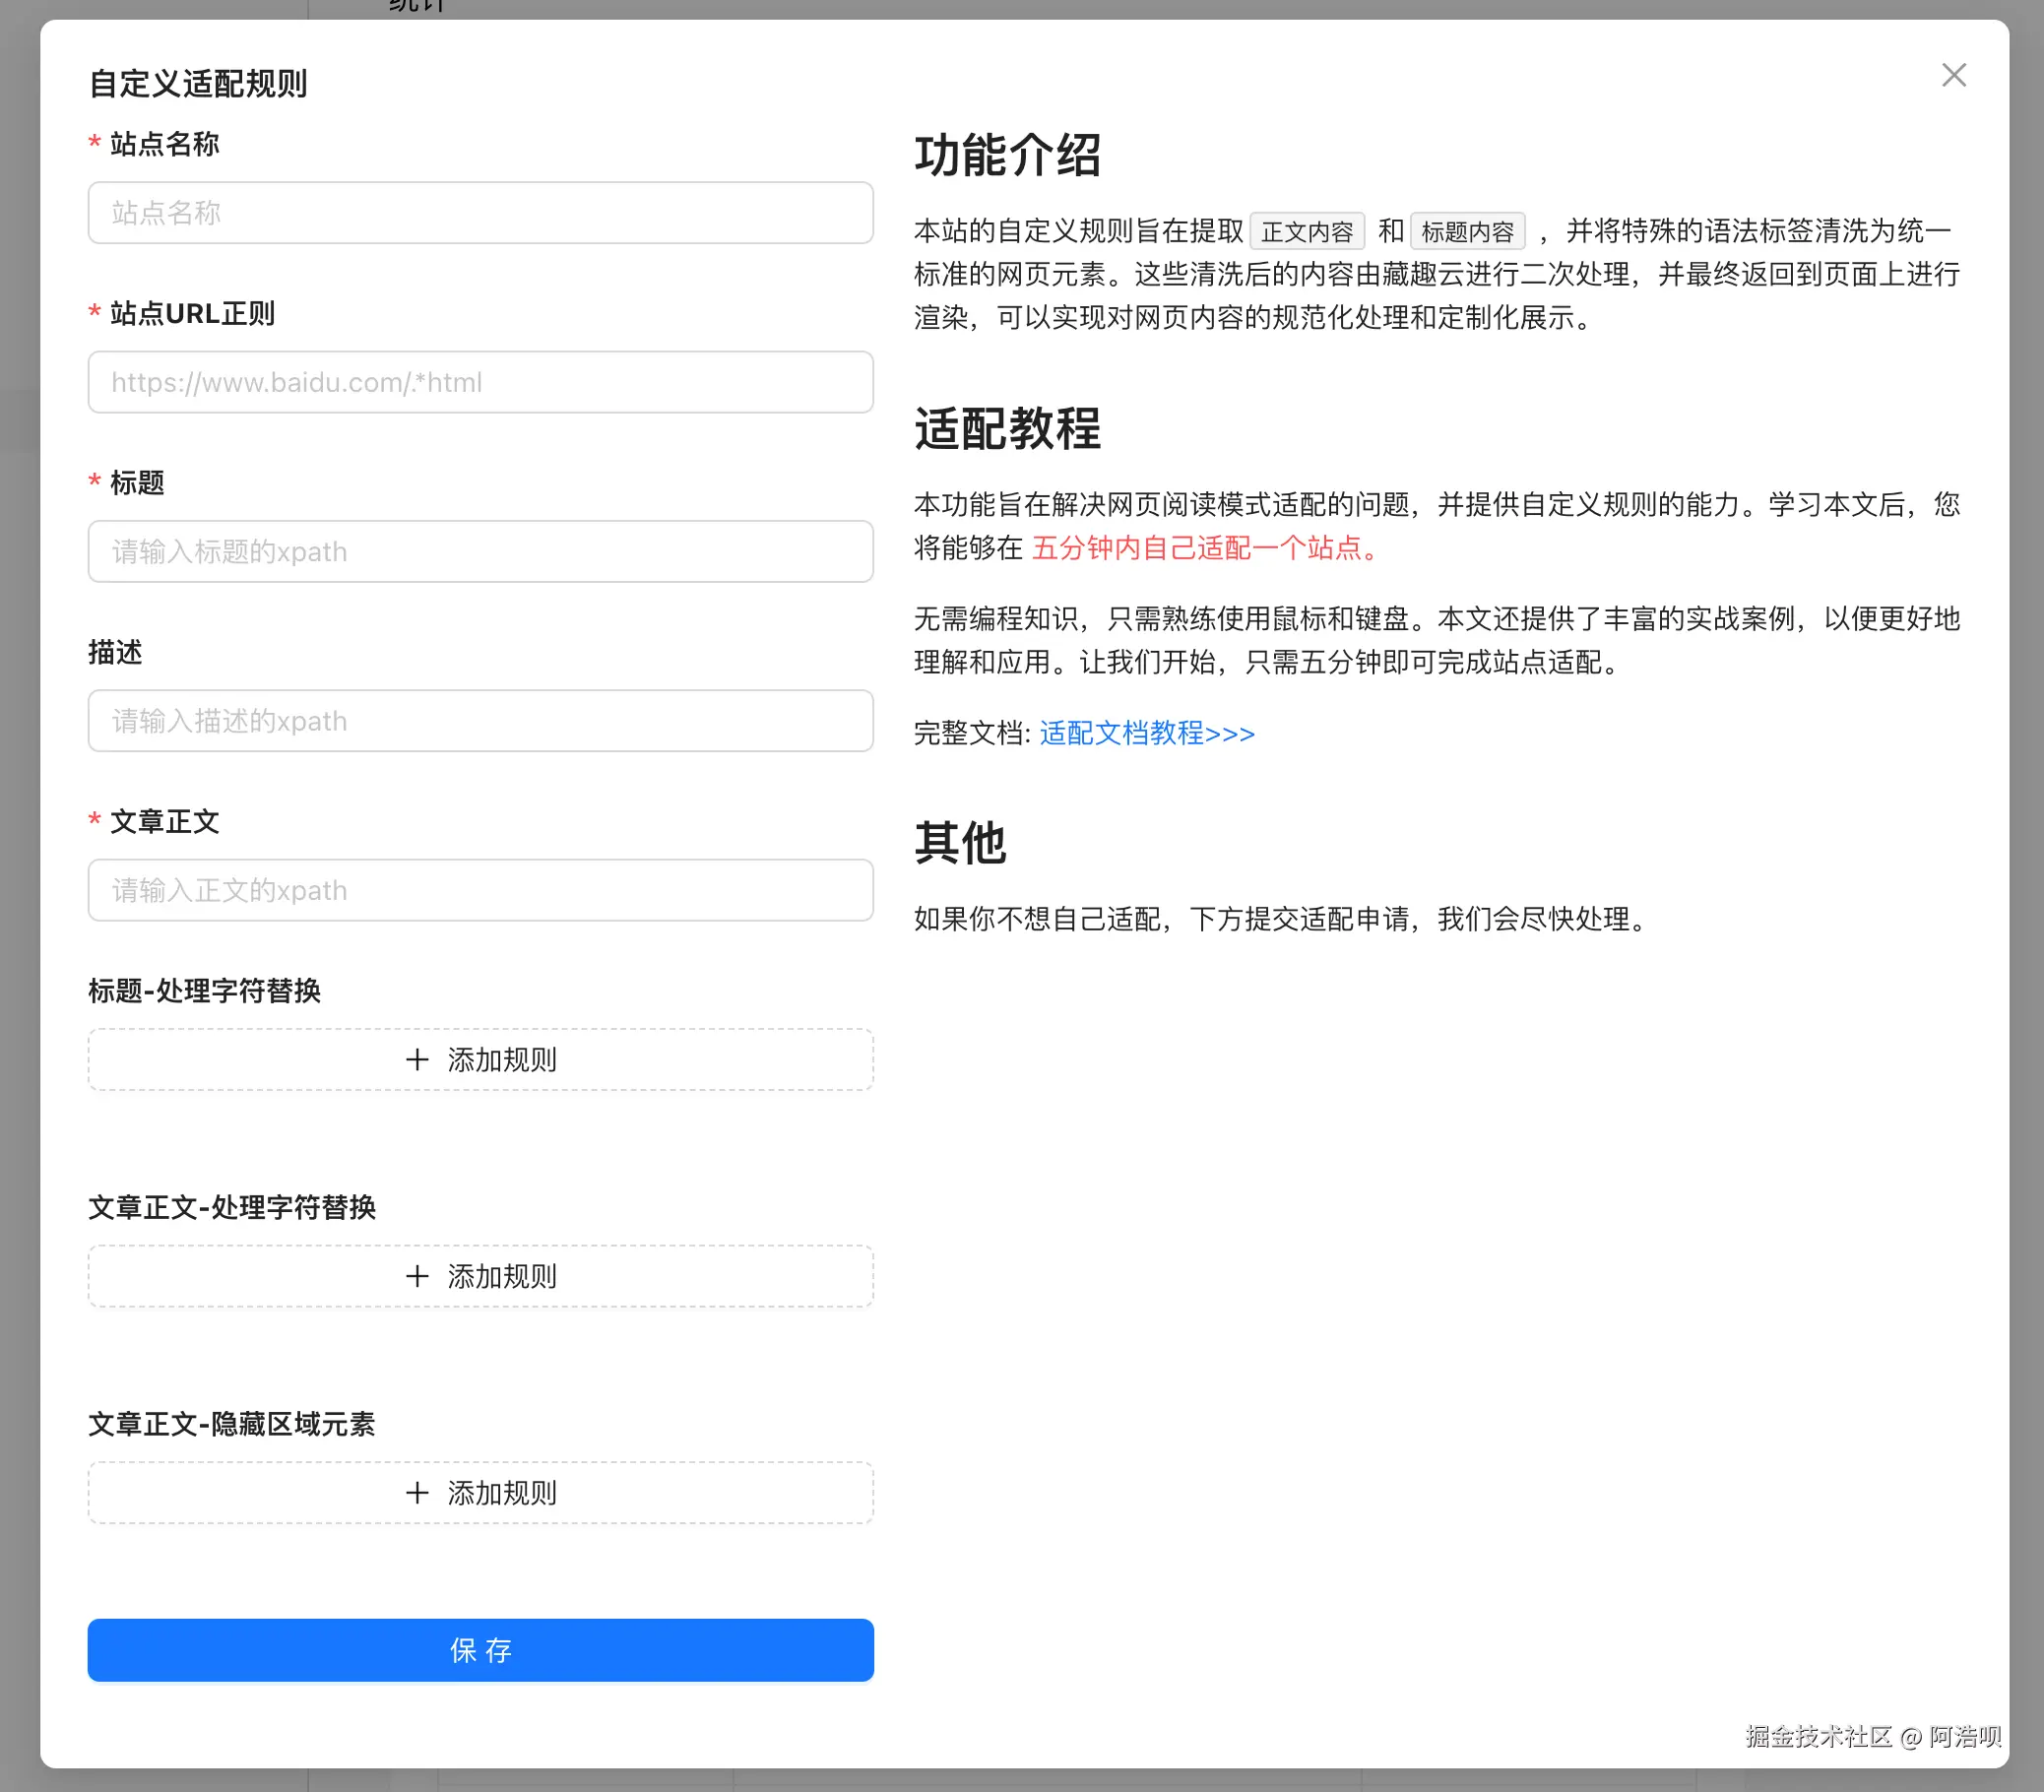2044x1792 pixels.
Task: Click the https://www.baidu.com placeholder field
Action: (x=480, y=382)
